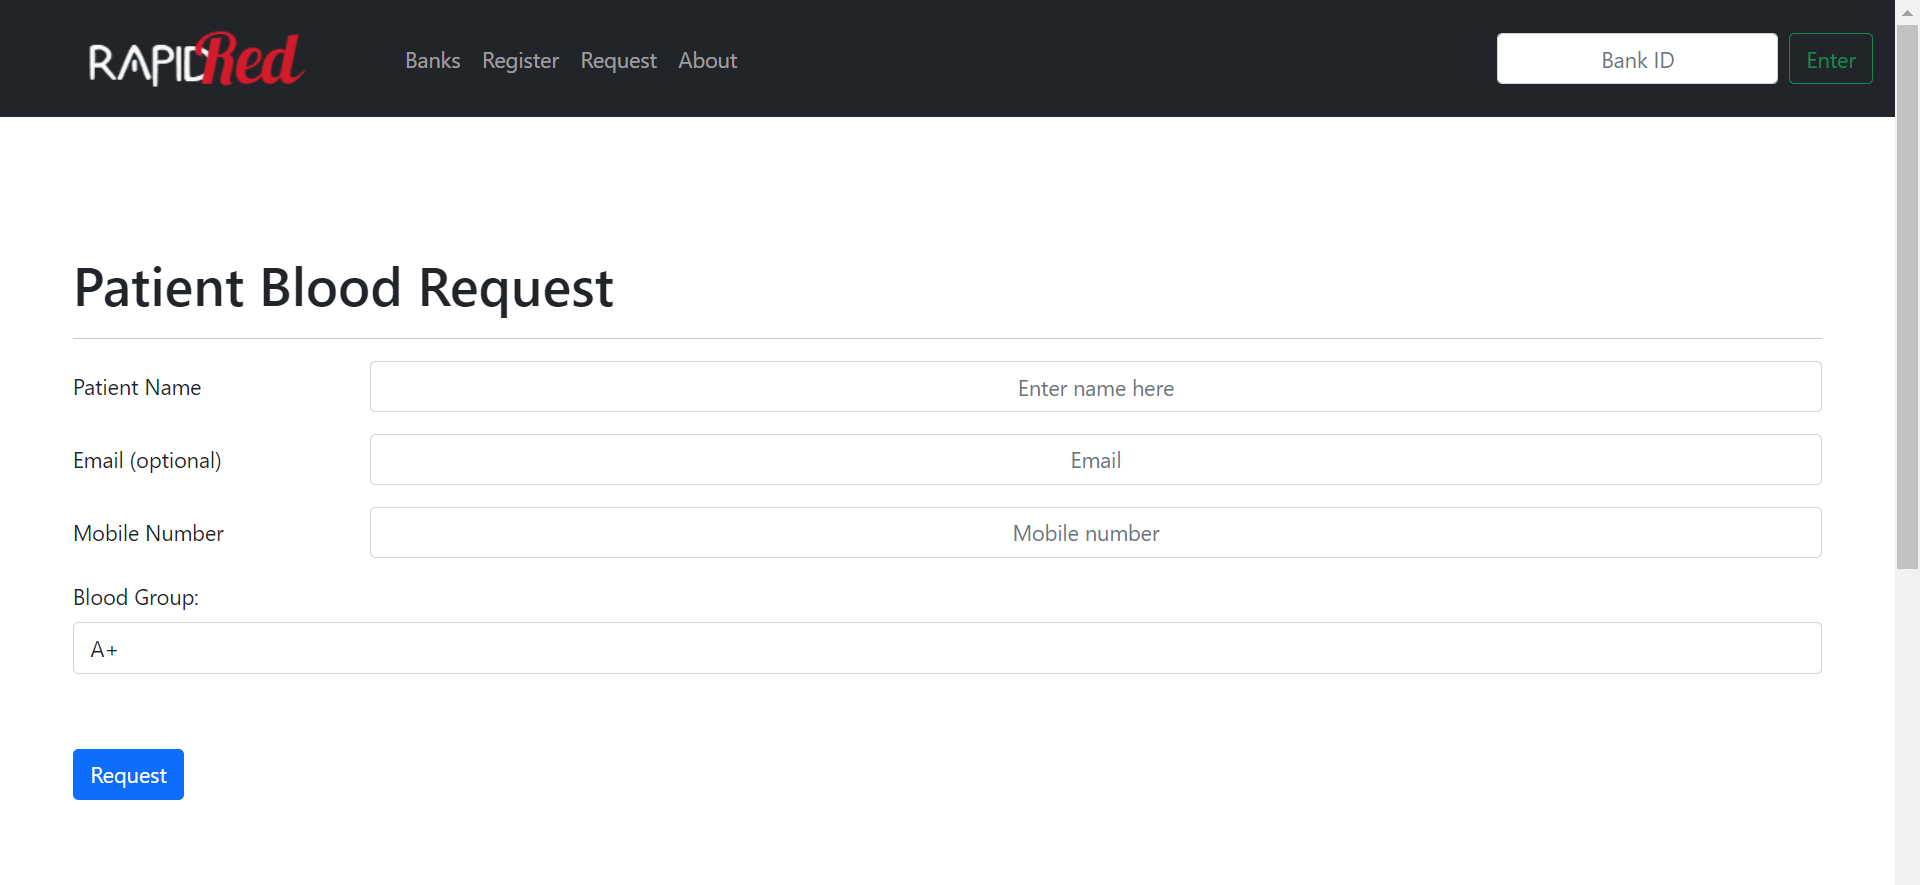Click the green Enter button
This screenshot has width=1920, height=885.
coord(1830,59)
